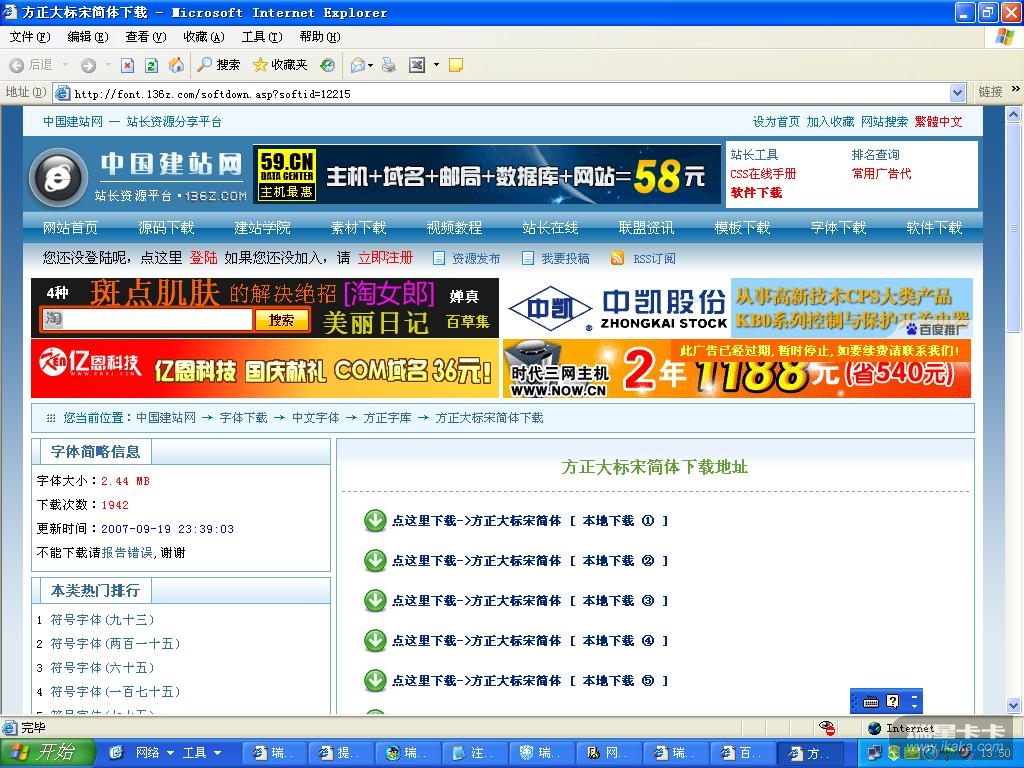Click the language bar help question icon
Screen dimensions: 1024x768
(x=893, y=702)
